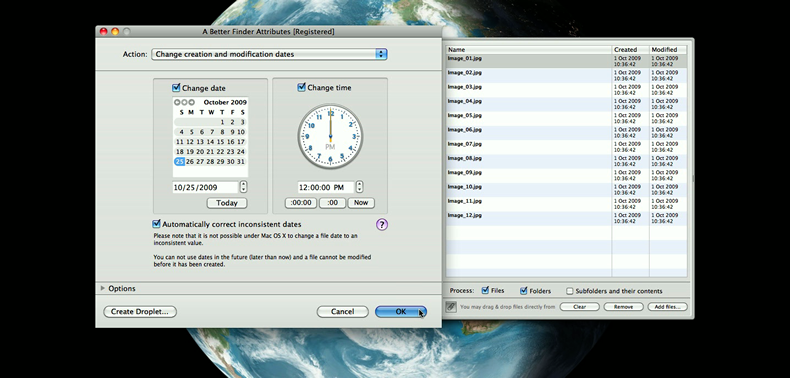Sort by the Modified column header
Image resolution: width=790 pixels, height=378 pixels.
668,50
